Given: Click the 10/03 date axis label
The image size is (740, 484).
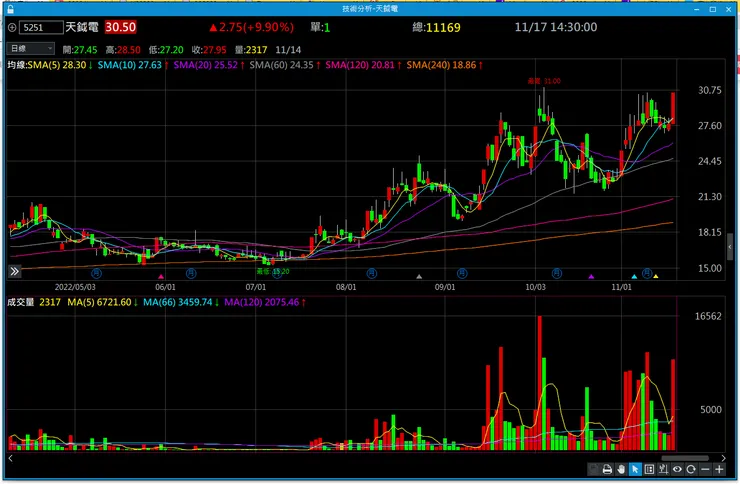Looking at the screenshot, I should click(x=536, y=287).
